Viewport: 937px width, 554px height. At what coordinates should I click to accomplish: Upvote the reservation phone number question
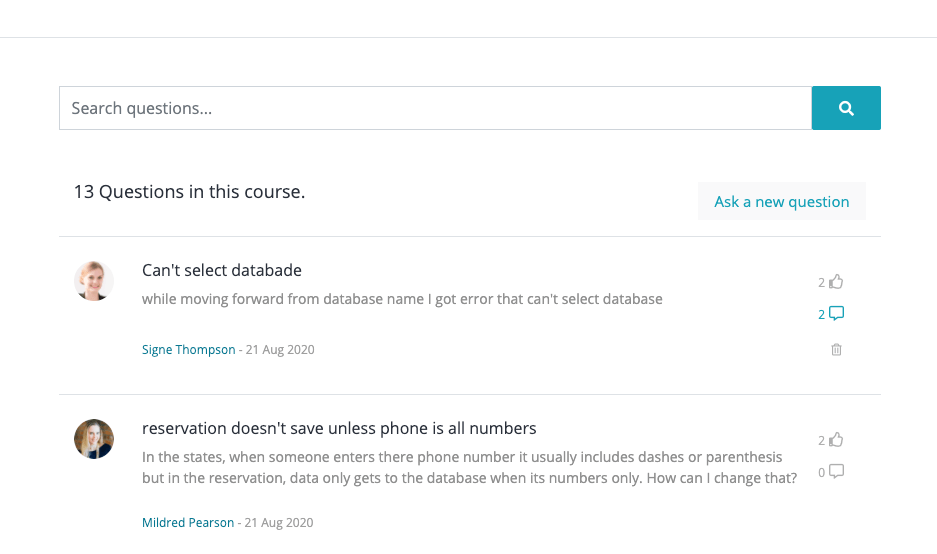(x=837, y=440)
